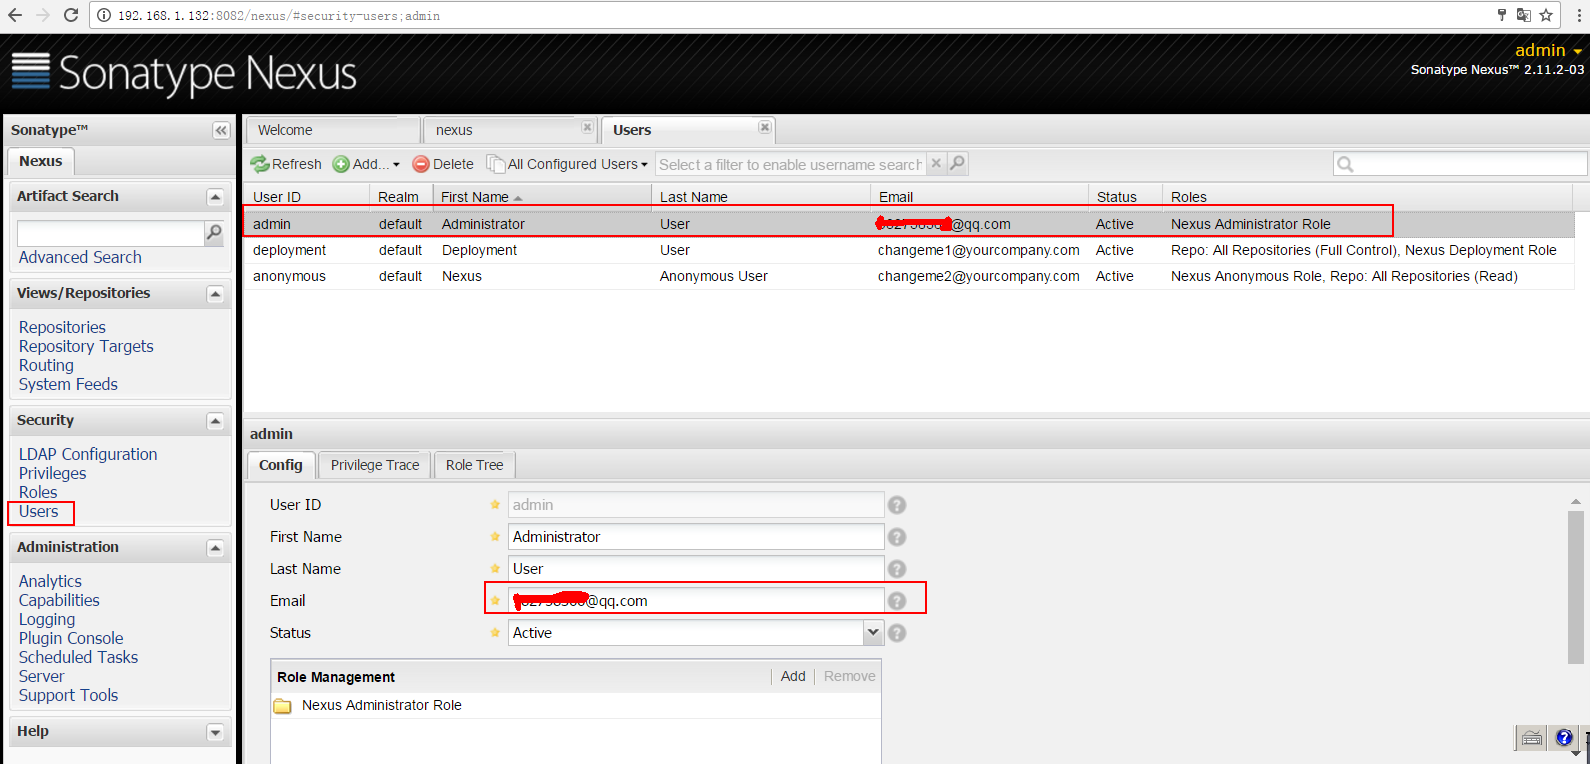This screenshot has height=764, width=1590.
Task: Select the Config tab
Action: [281, 465]
